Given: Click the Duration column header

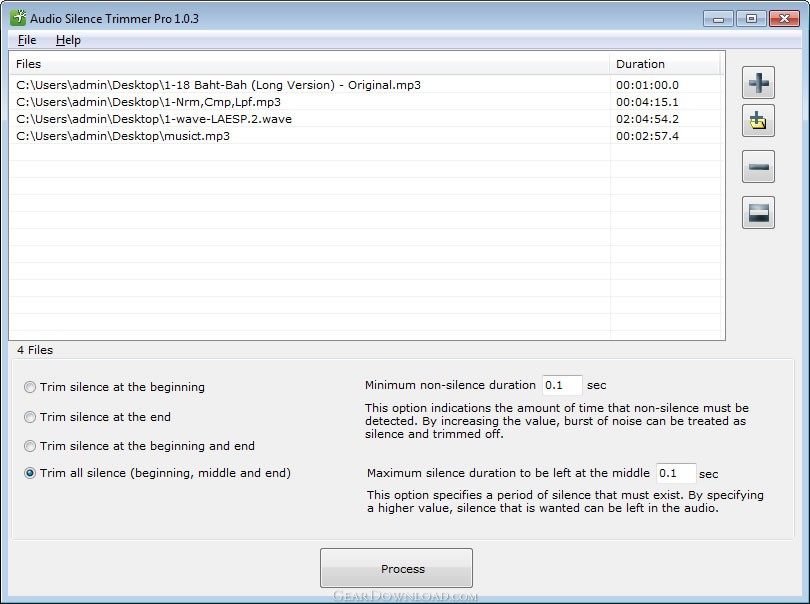Looking at the screenshot, I should click(665, 64).
